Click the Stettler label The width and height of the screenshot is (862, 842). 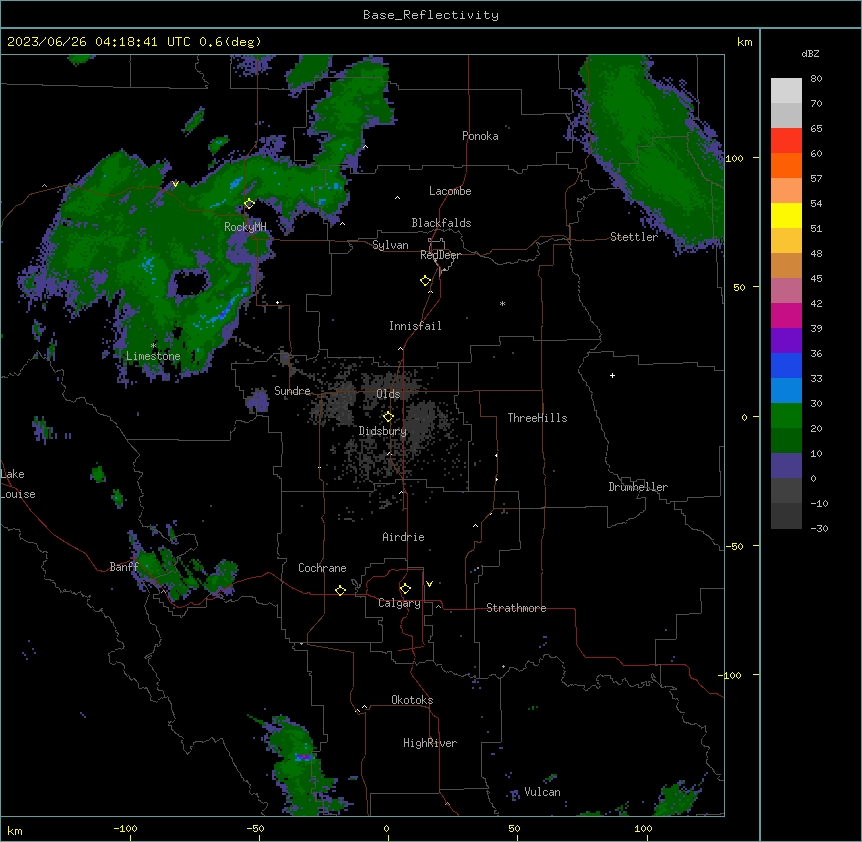[633, 237]
